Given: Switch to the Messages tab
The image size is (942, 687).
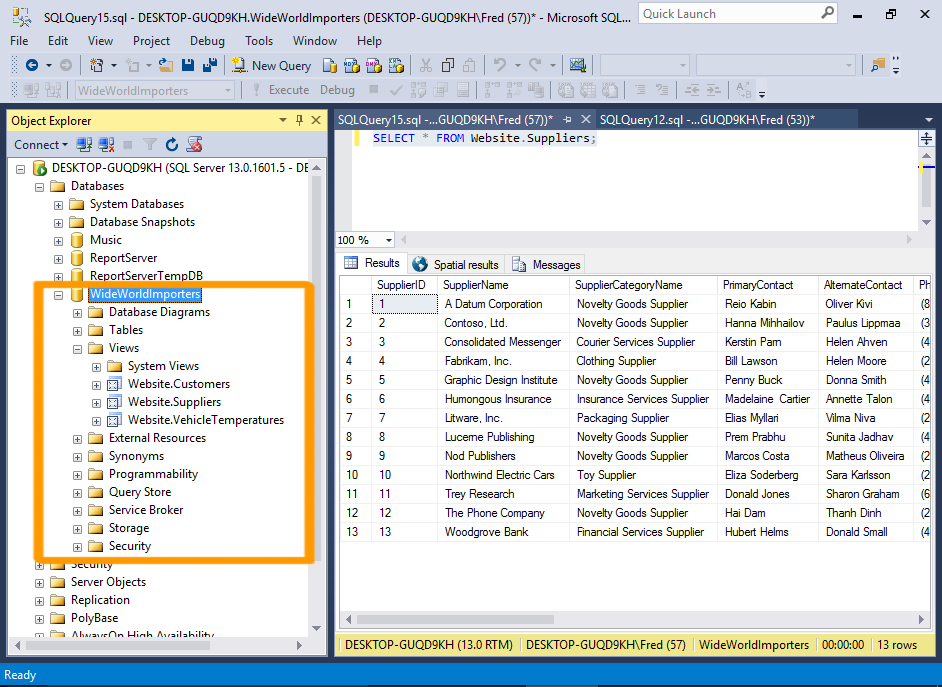Looking at the screenshot, I should pyautogui.click(x=546, y=264).
